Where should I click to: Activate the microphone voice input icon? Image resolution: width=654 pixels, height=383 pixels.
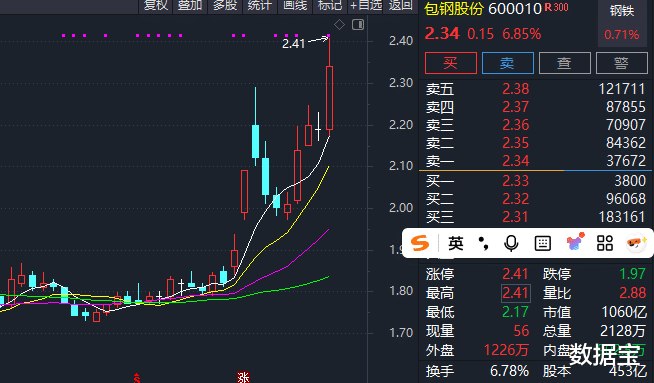pyautogui.click(x=511, y=243)
